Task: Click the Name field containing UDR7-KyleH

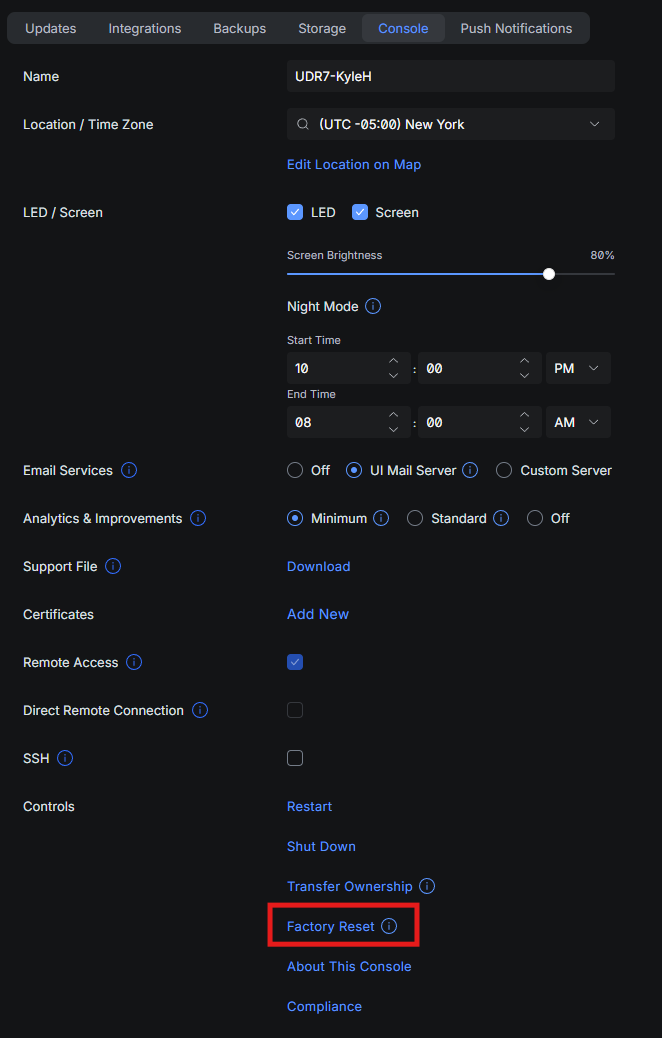Action: [x=450, y=76]
